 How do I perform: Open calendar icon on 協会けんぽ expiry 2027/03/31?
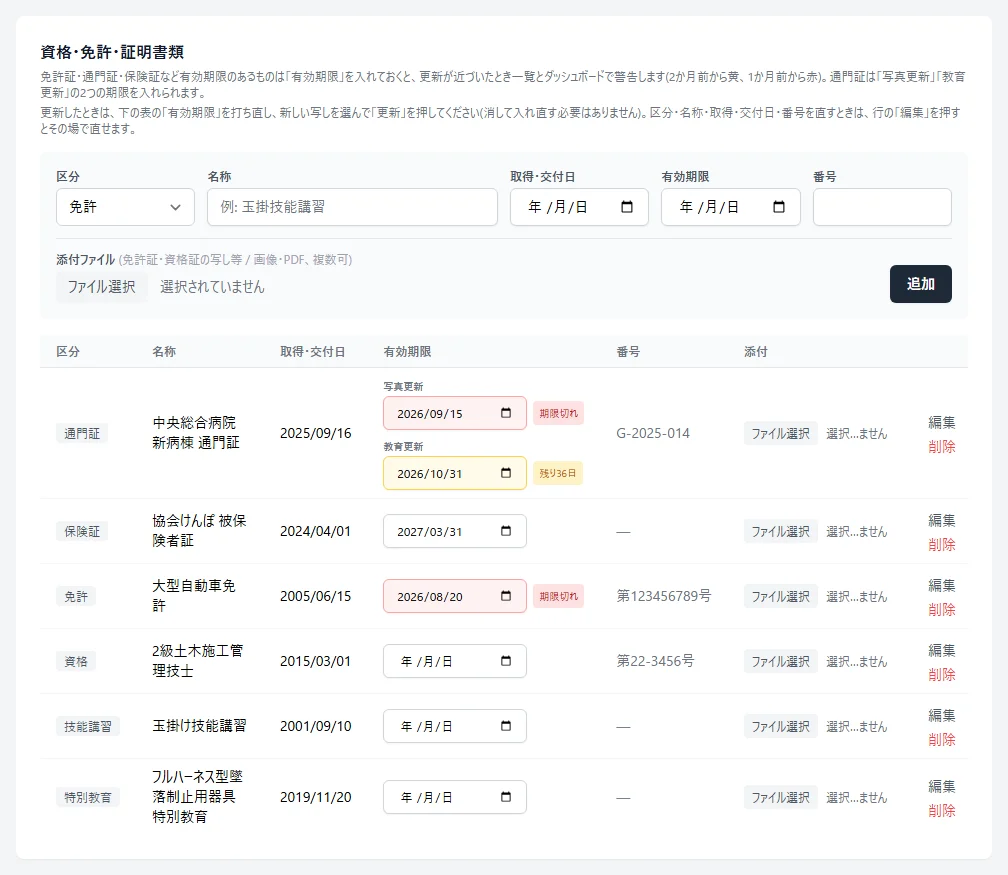pos(506,531)
